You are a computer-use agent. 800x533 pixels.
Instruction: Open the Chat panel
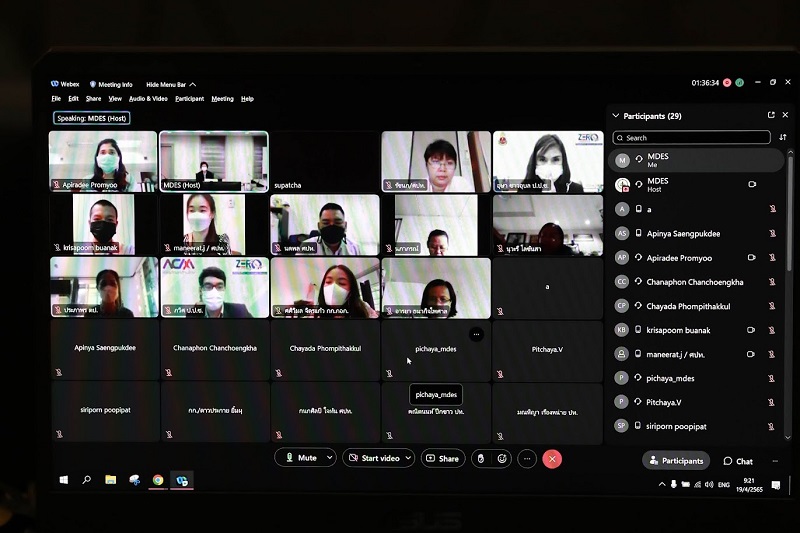[x=738, y=461]
